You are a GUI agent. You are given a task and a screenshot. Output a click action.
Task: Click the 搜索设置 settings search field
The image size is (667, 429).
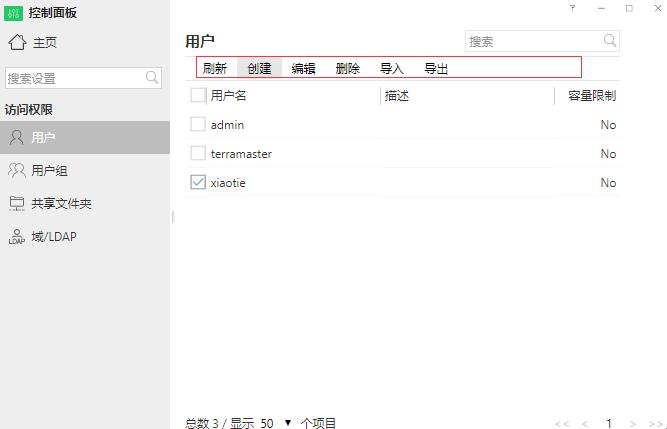coord(74,78)
